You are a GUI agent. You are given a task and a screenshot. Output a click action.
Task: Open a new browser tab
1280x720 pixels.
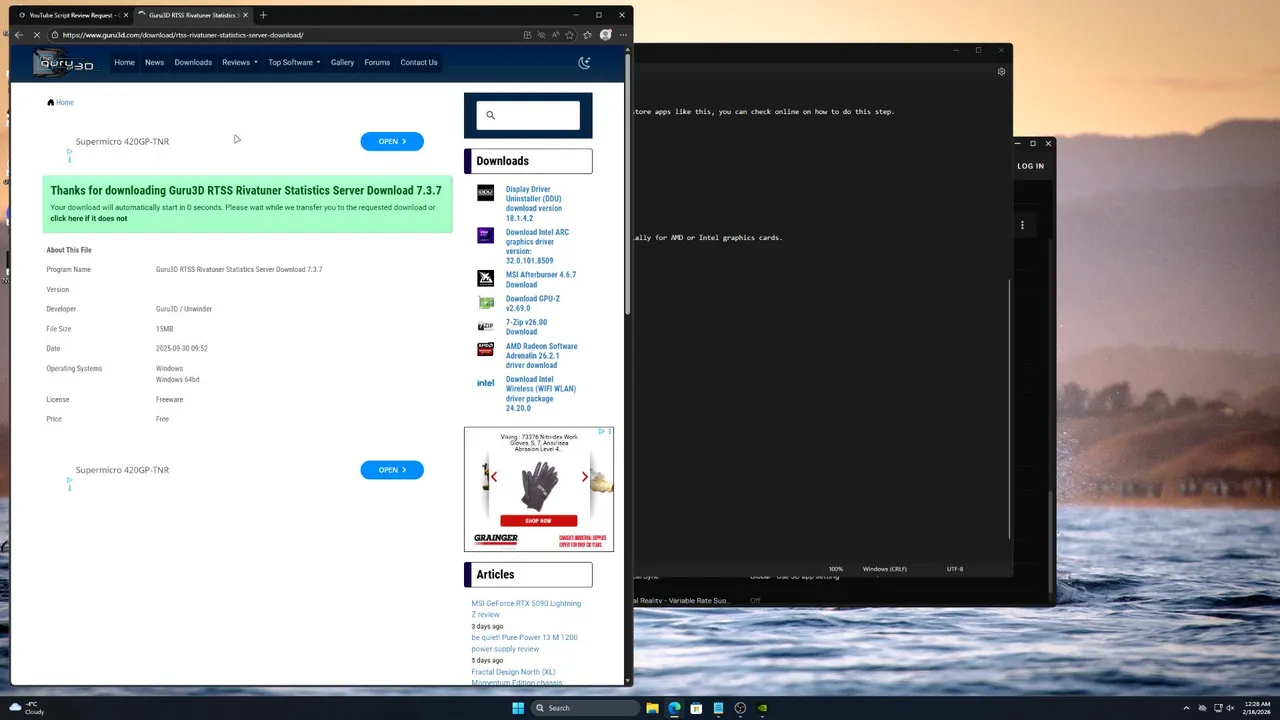[263, 15]
